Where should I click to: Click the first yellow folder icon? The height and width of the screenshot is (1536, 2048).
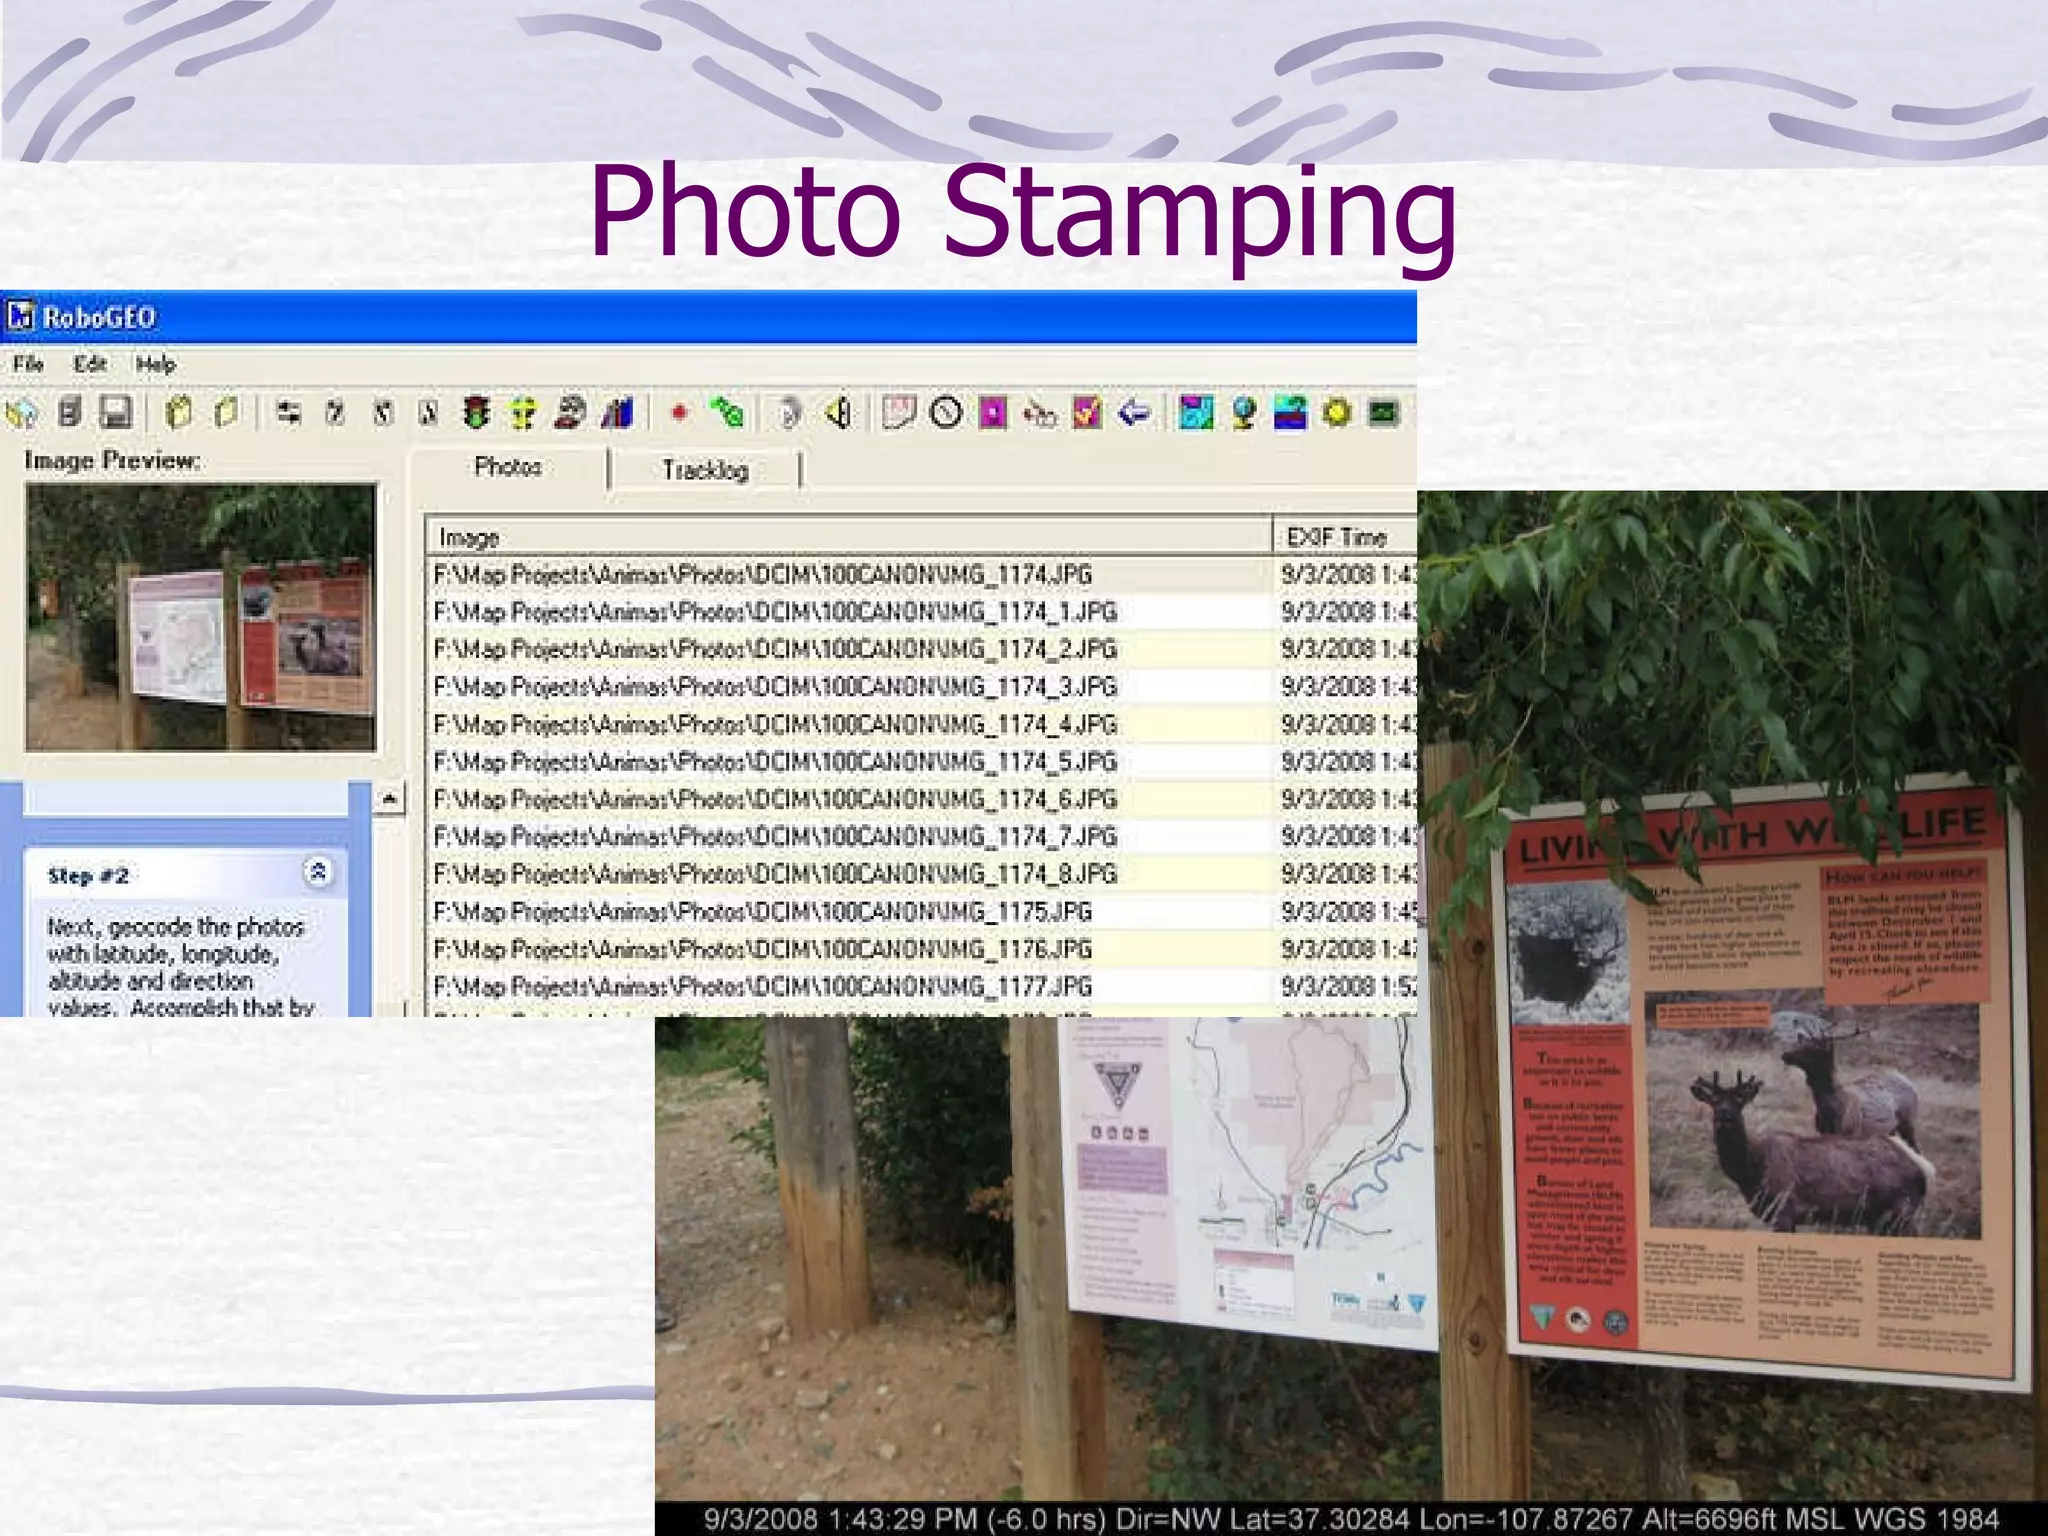[x=179, y=412]
